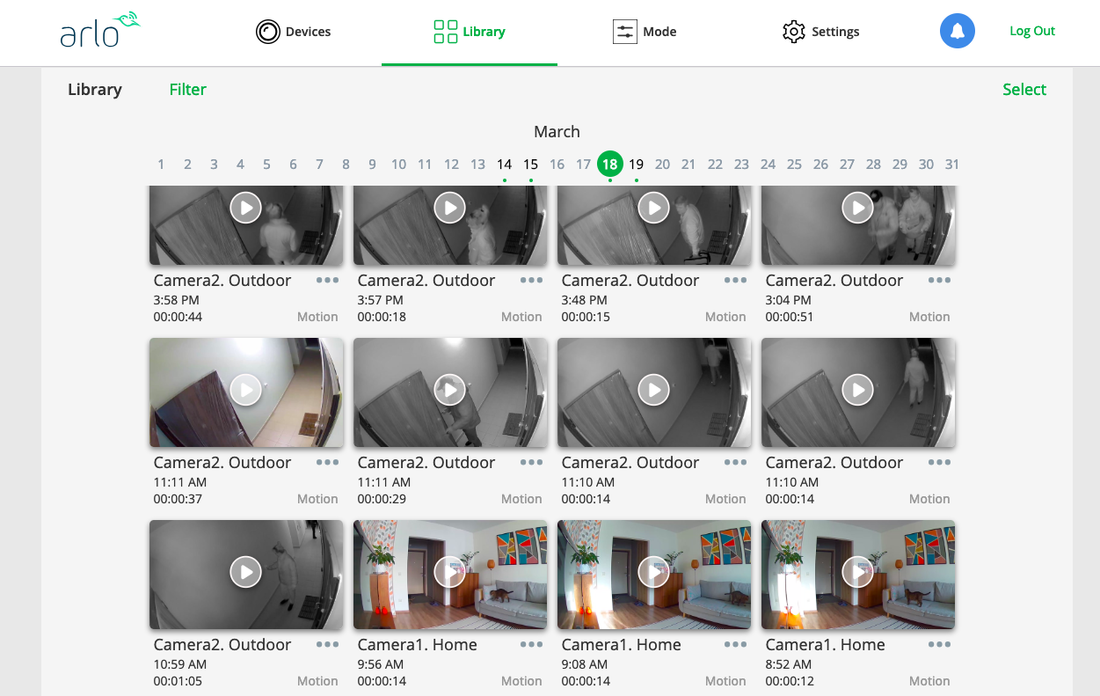Play the 00:00:29 long 11:11 AM recording
Viewport: 1100px width, 696px height.
(x=450, y=389)
